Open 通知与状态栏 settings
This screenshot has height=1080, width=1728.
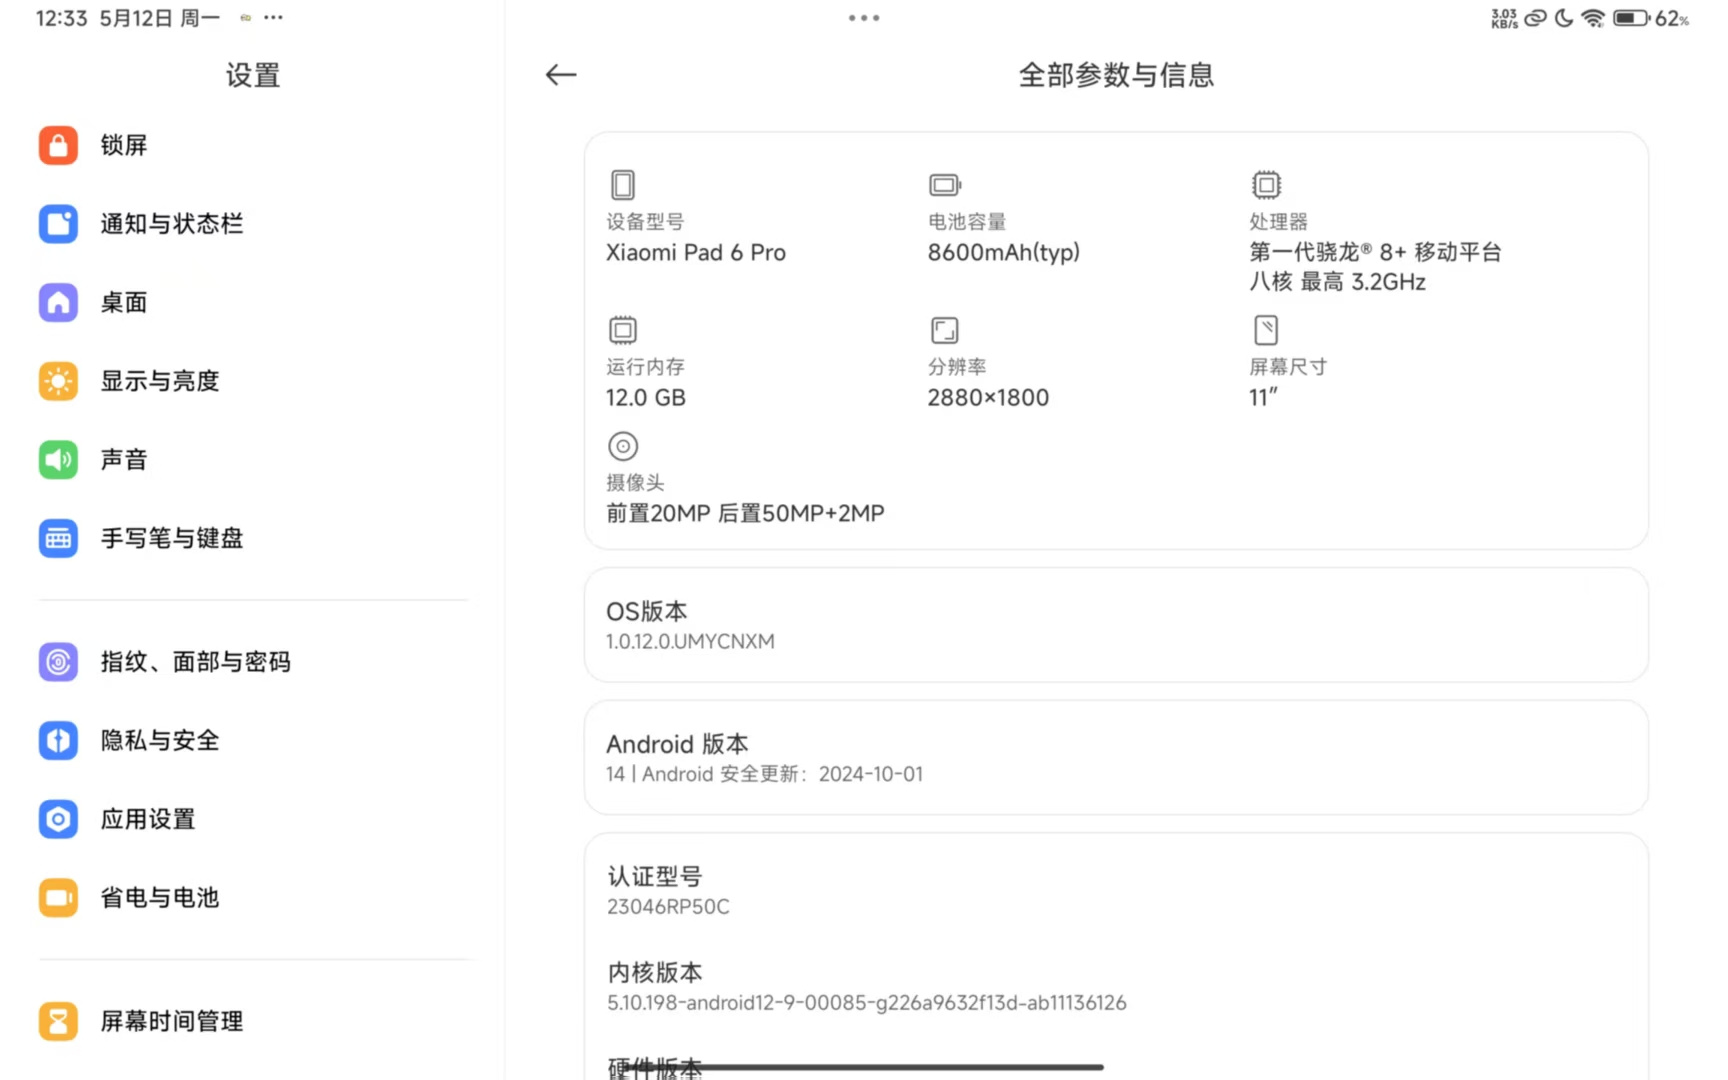tap(253, 224)
